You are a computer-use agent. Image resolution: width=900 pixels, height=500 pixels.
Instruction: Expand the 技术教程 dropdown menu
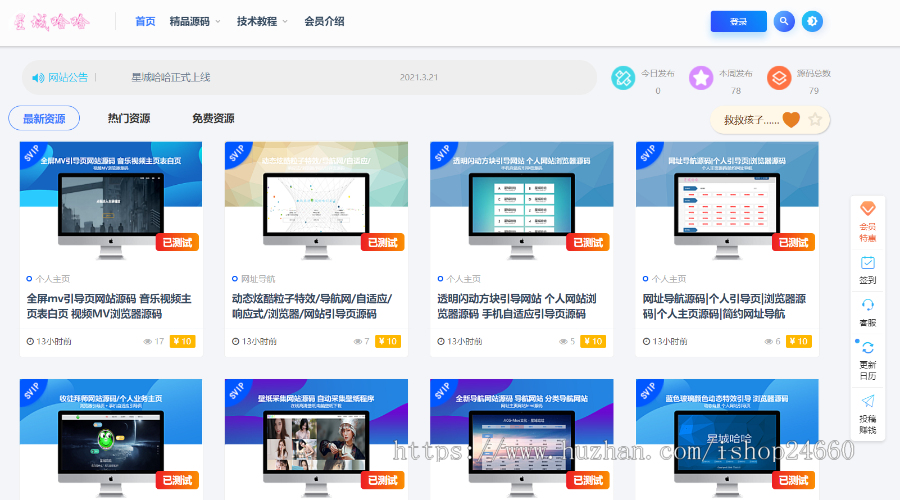pyautogui.click(x=262, y=21)
